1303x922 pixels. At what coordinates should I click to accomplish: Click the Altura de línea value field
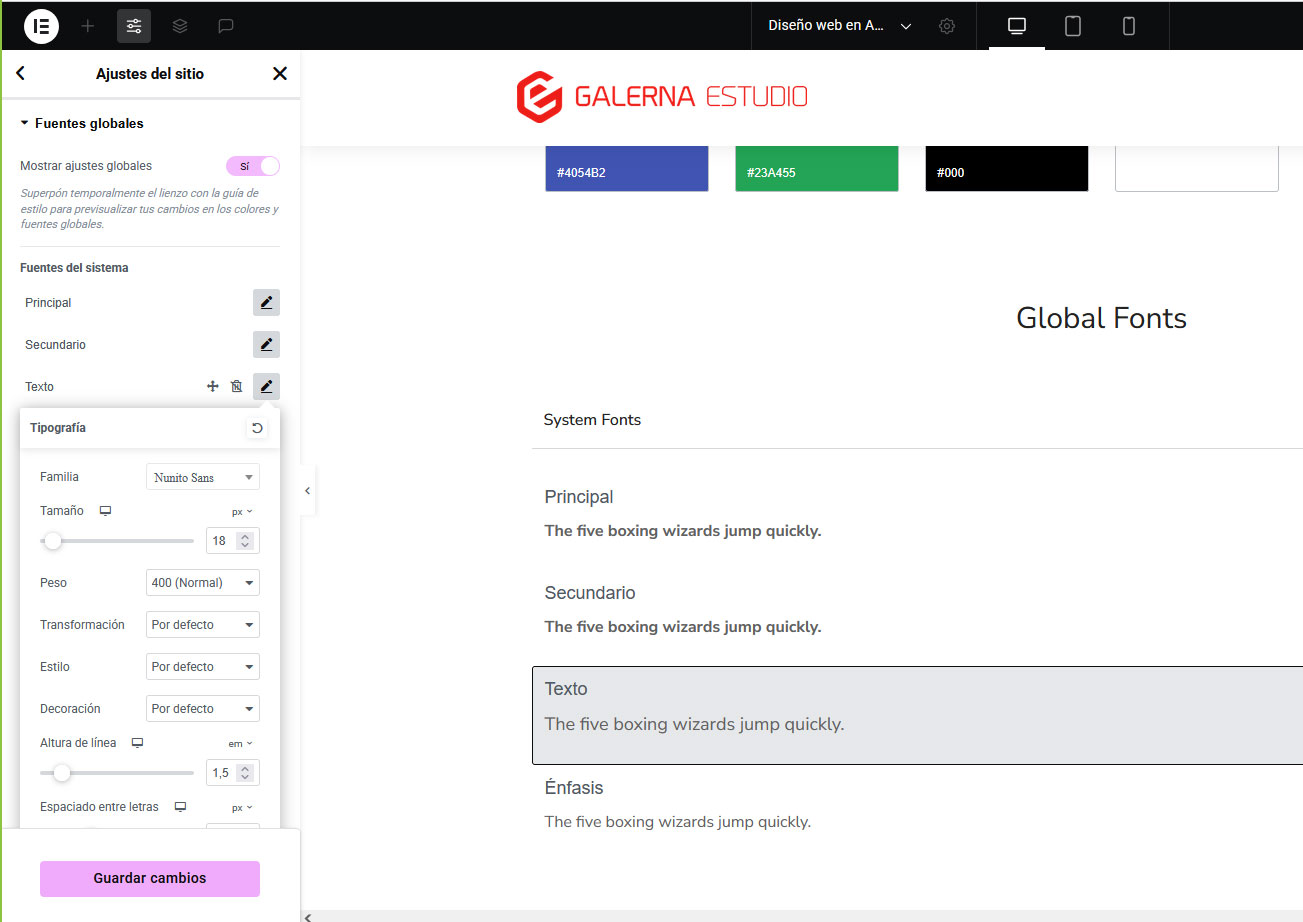[221, 773]
